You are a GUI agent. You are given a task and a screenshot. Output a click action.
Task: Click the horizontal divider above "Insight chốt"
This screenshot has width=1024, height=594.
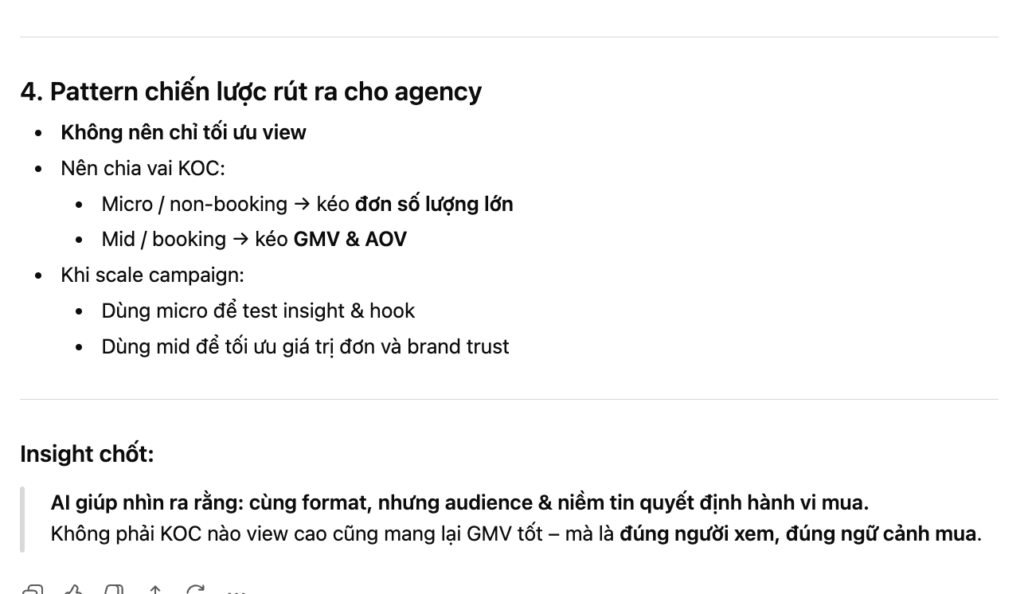[509, 400]
